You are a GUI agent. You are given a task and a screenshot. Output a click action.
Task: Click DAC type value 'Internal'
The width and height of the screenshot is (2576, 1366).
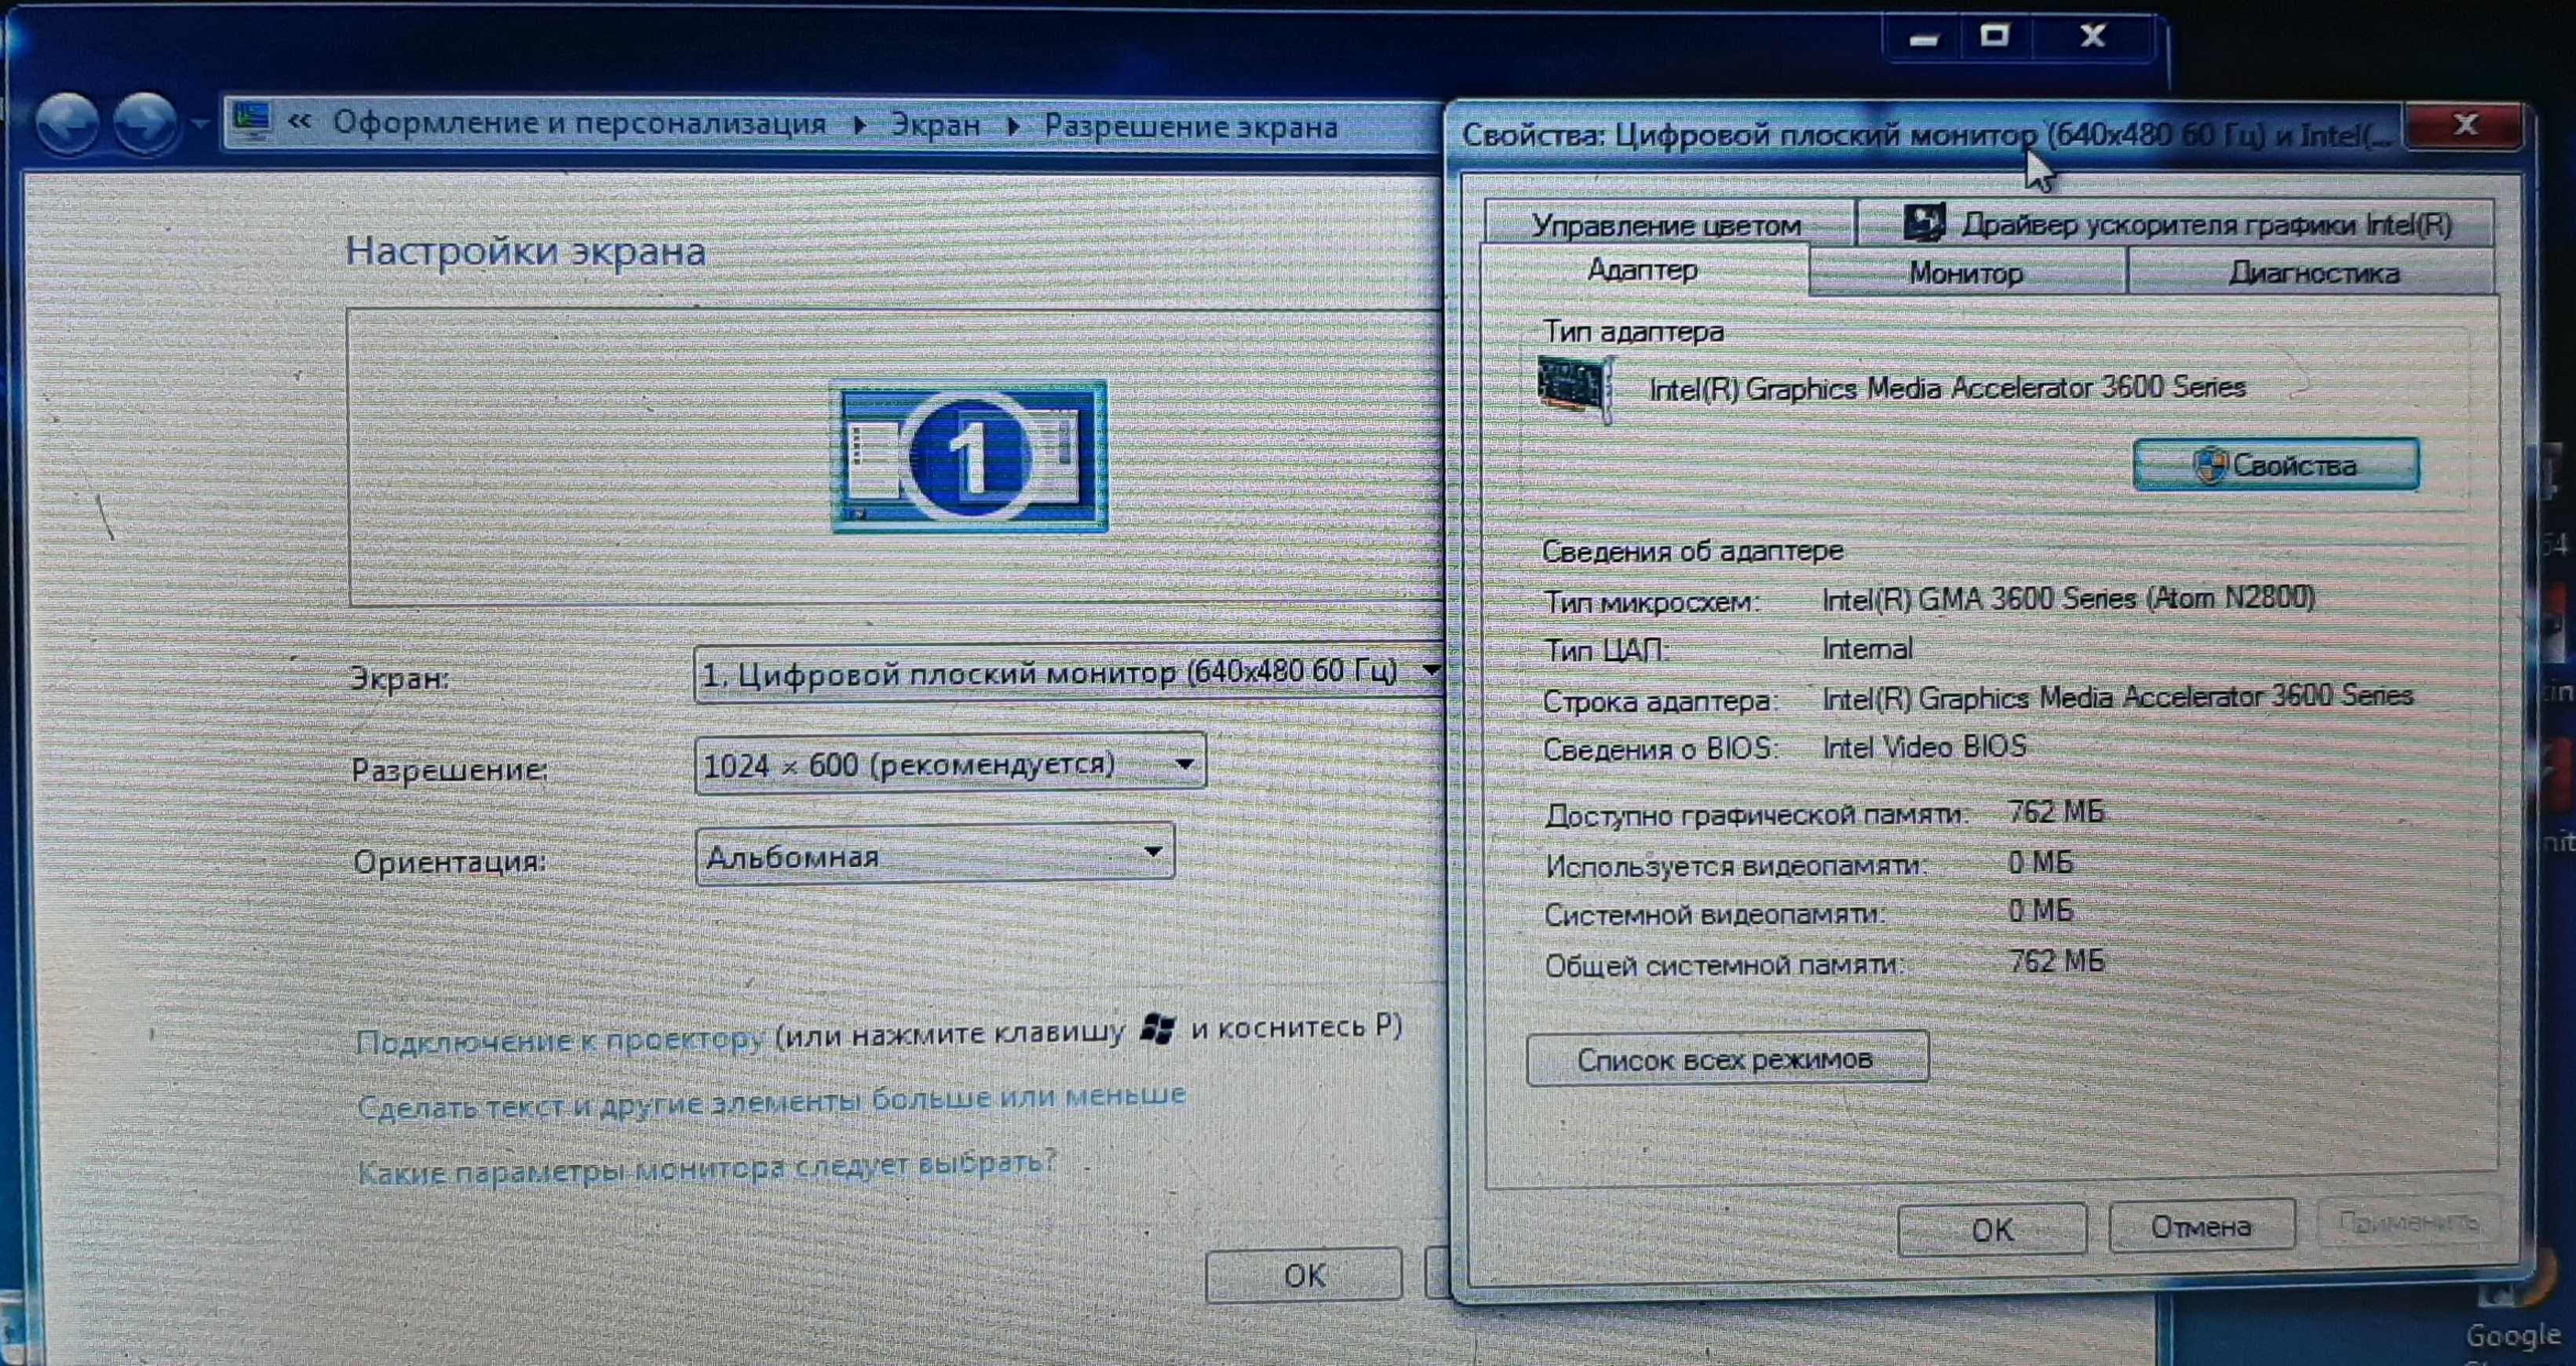pyautogui.click(x=1867, y=649)
